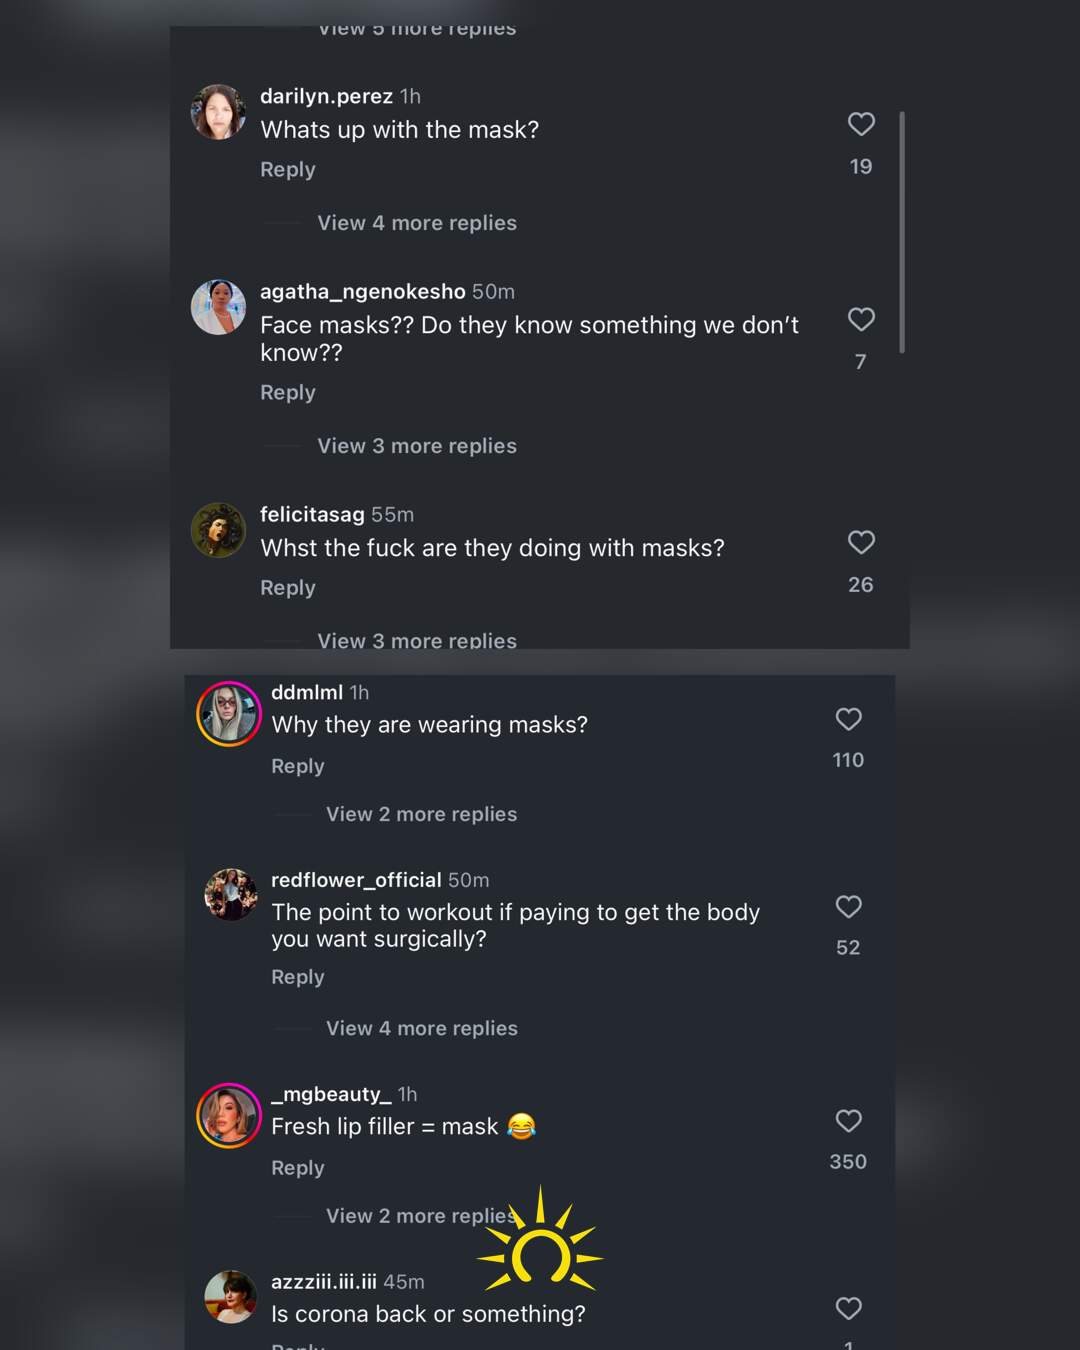
Task: Like felicitasag's comment with the heart
Action: click(x=861, y=542)
